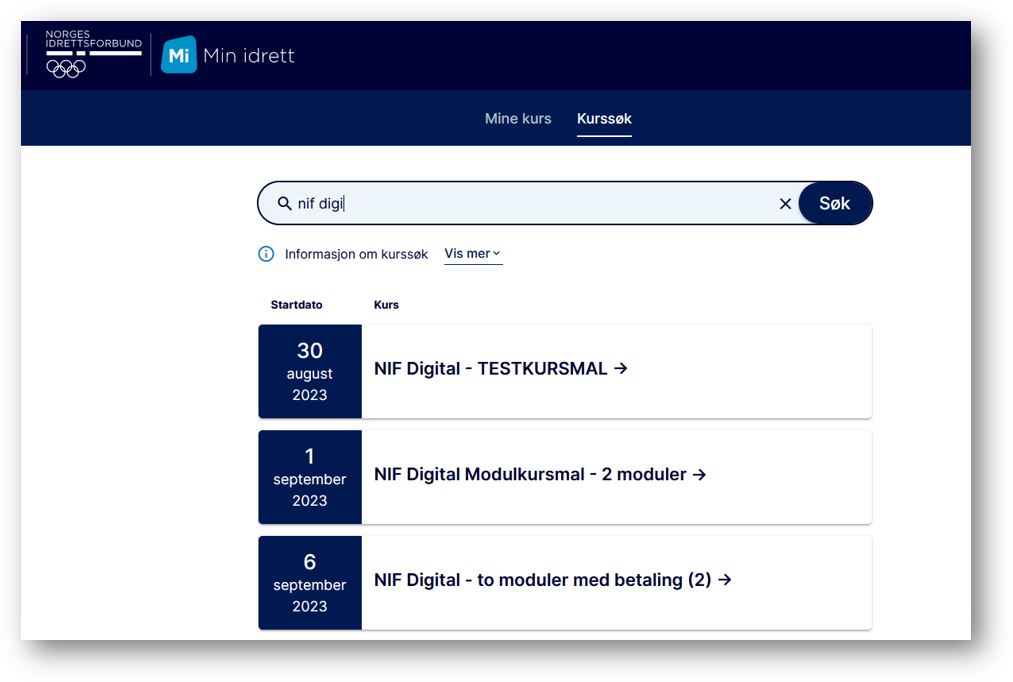
Task: Expand the Vis mer dropdown
Action: (x=473, y=254)
